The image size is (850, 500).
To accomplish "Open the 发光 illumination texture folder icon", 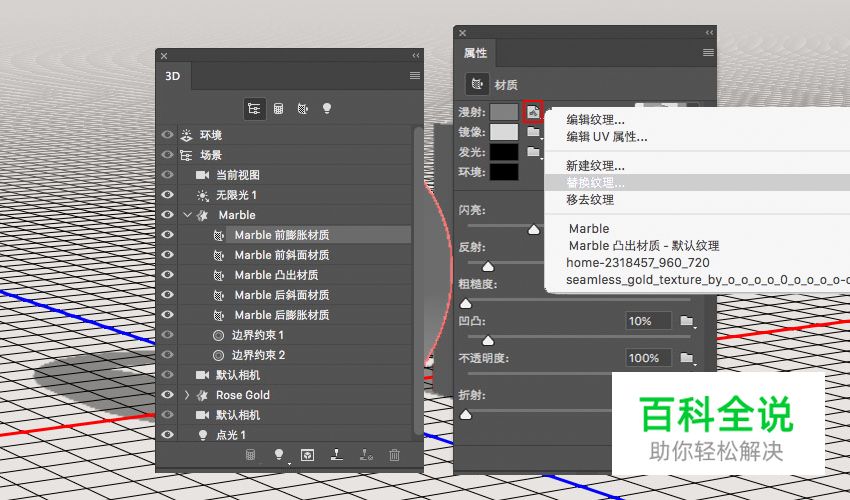I will tap(534, 152).
